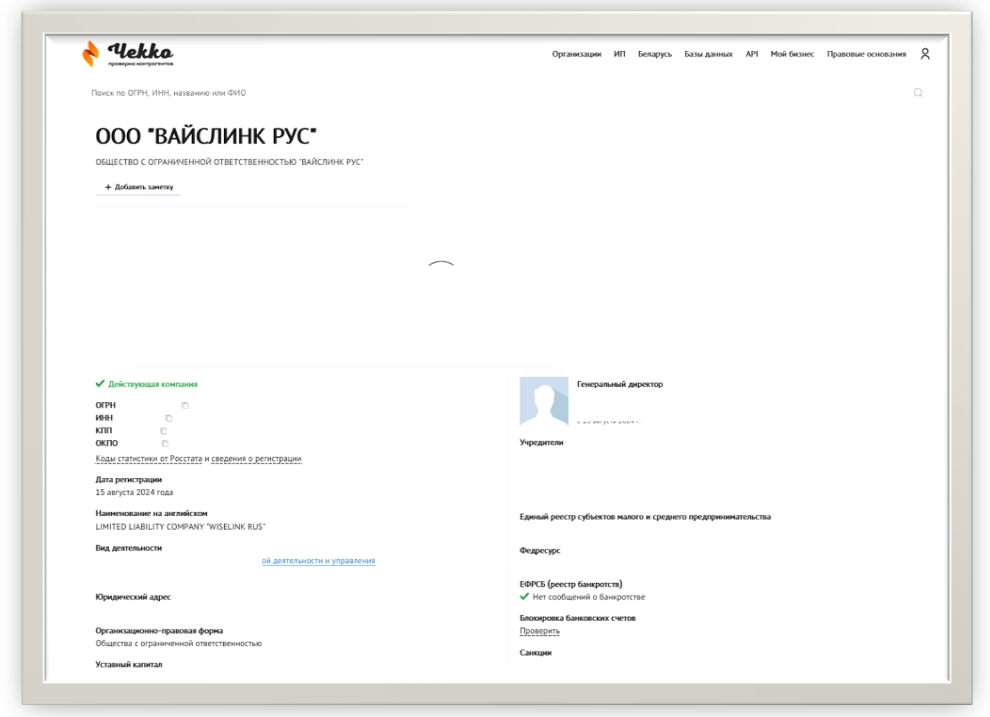Open the сведения о регистрации link
Screen dimensions: 990x717
256,459
